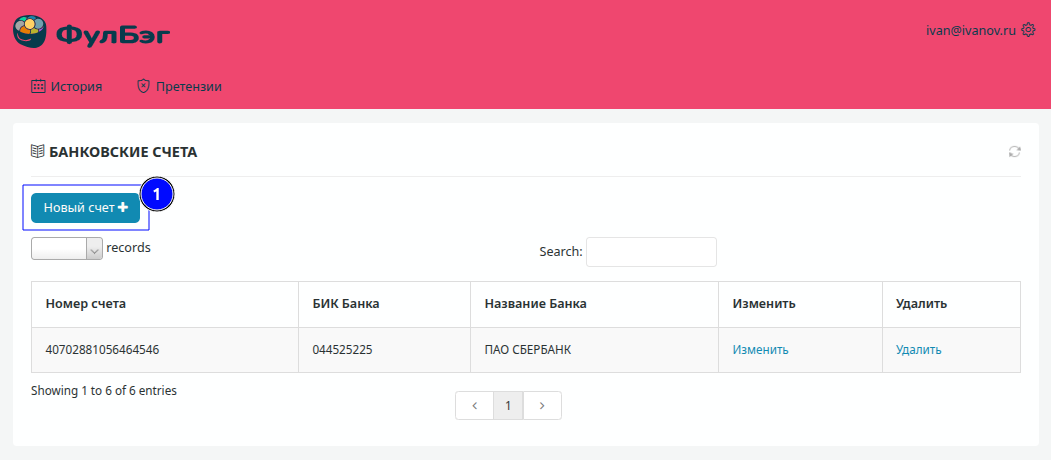This screenshot has width=1051, height=460.
Task: Open the ivan@ivanov.ru account menu
Action: point(970,31)
